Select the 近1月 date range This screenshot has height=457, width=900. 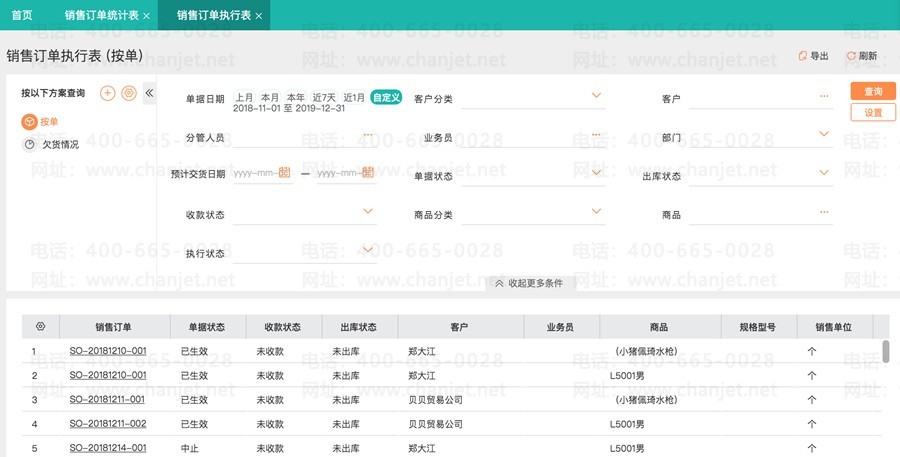coord(354,98)
